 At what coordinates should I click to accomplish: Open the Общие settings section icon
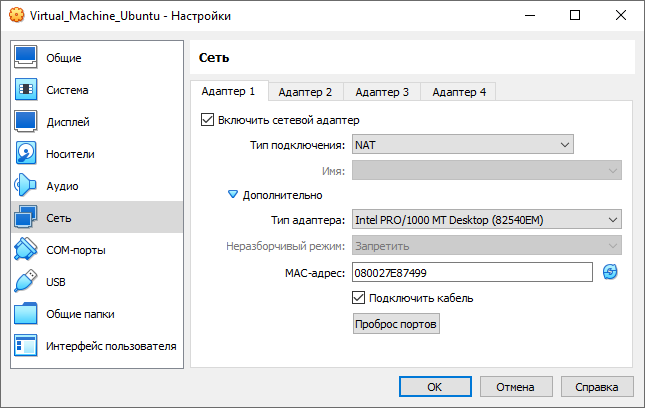tap(26, 58)
